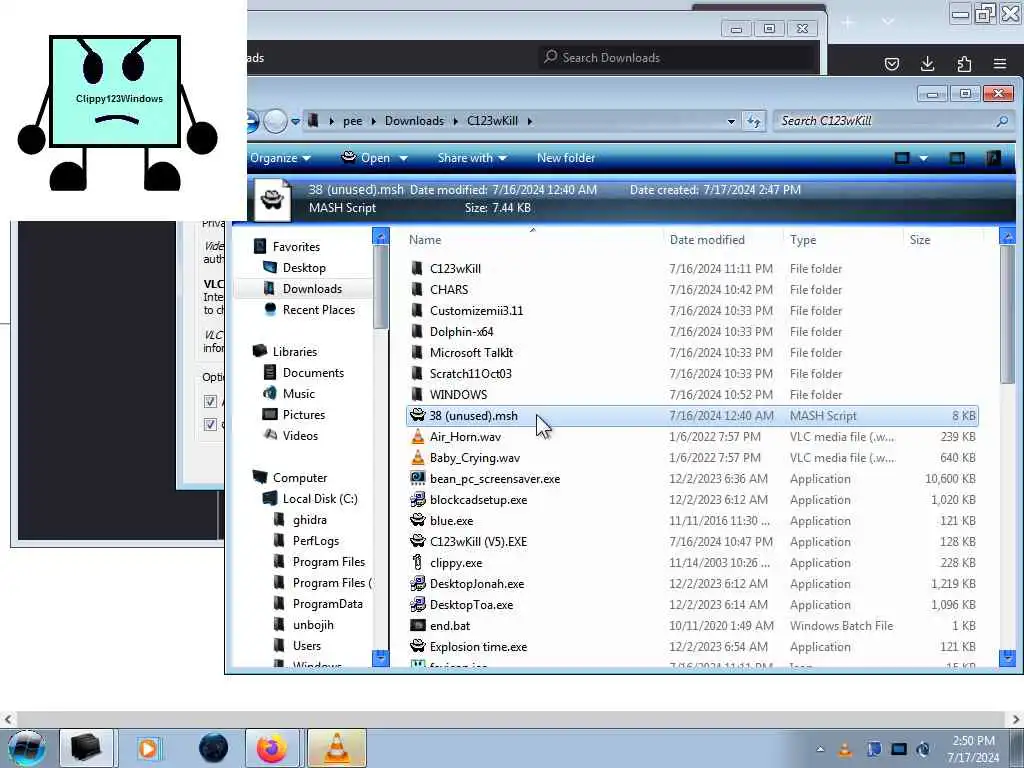This screenshot has height=768, width=1024.
Task: Click nav pane scrollbar down arrow
Action: click(x=380, y=658)
